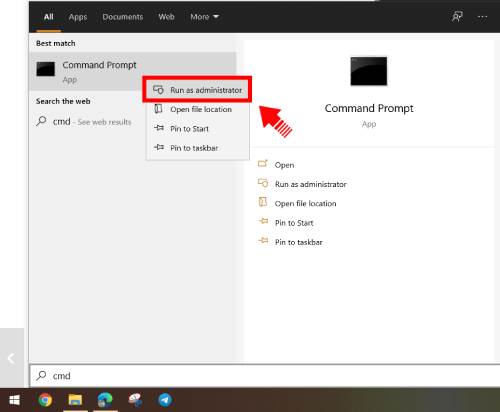The image size is (500, 412).
Task: Switch to the Apps tab
Action: pyautogui.click(x=78, y=17)
